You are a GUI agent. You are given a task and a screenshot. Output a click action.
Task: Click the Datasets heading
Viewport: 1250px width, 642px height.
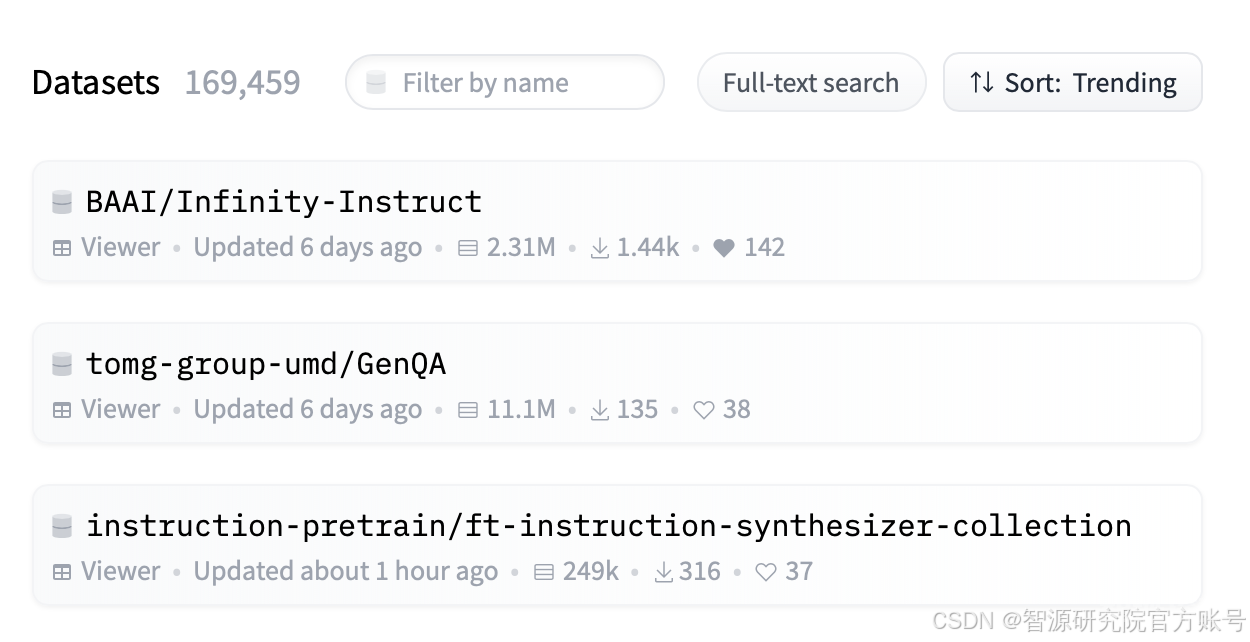pos(96,82)
